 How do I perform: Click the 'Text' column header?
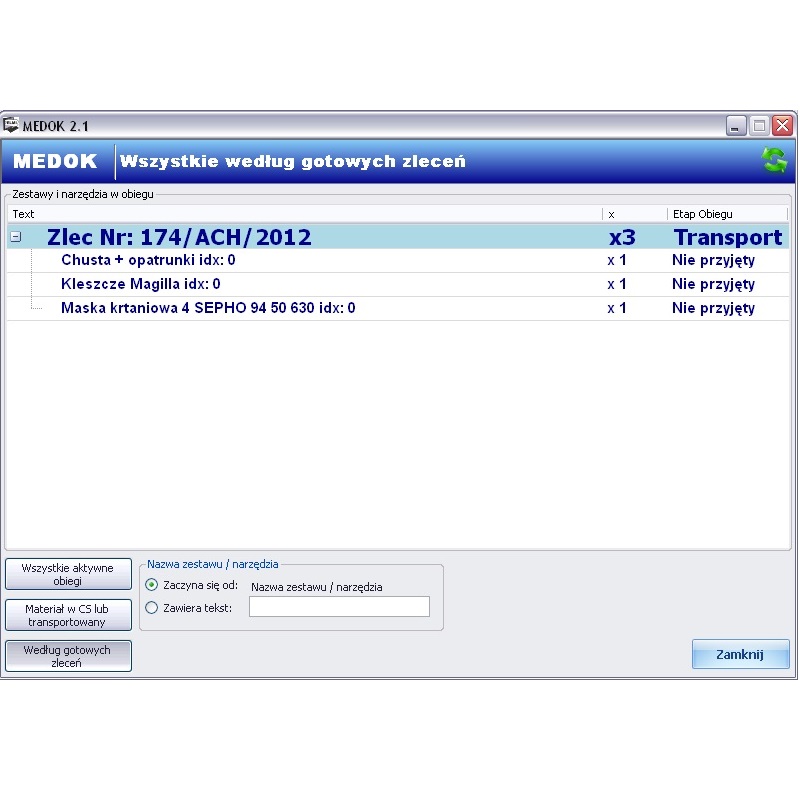tap(300, 214)
